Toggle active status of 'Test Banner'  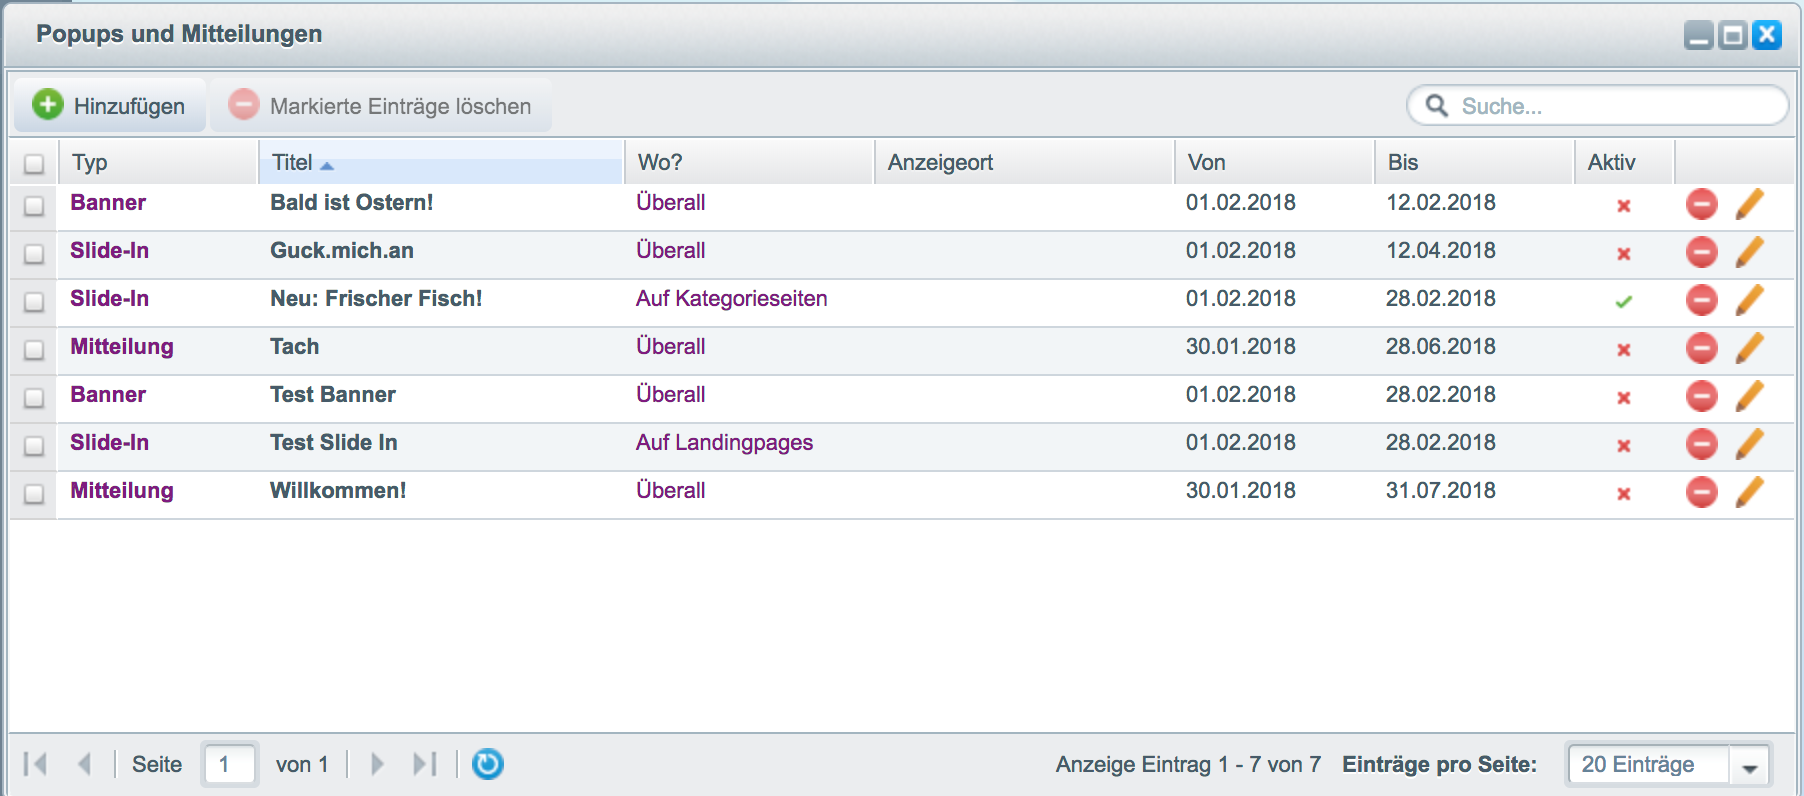point(1624,398)
